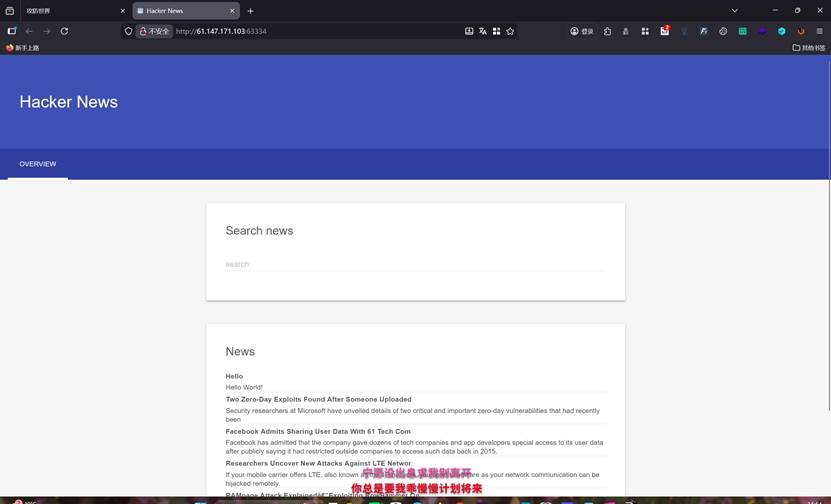Viewport: 831px width, 504px height.
Task: Focus the address bar URL field
Action: [x=318, y=31]
